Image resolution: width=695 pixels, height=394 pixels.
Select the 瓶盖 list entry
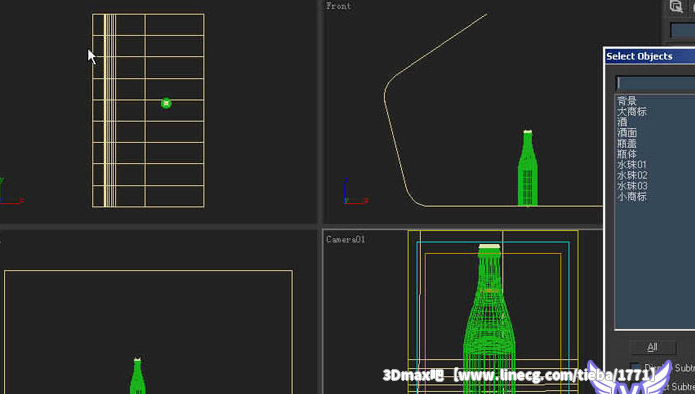(x=626, y=143)
